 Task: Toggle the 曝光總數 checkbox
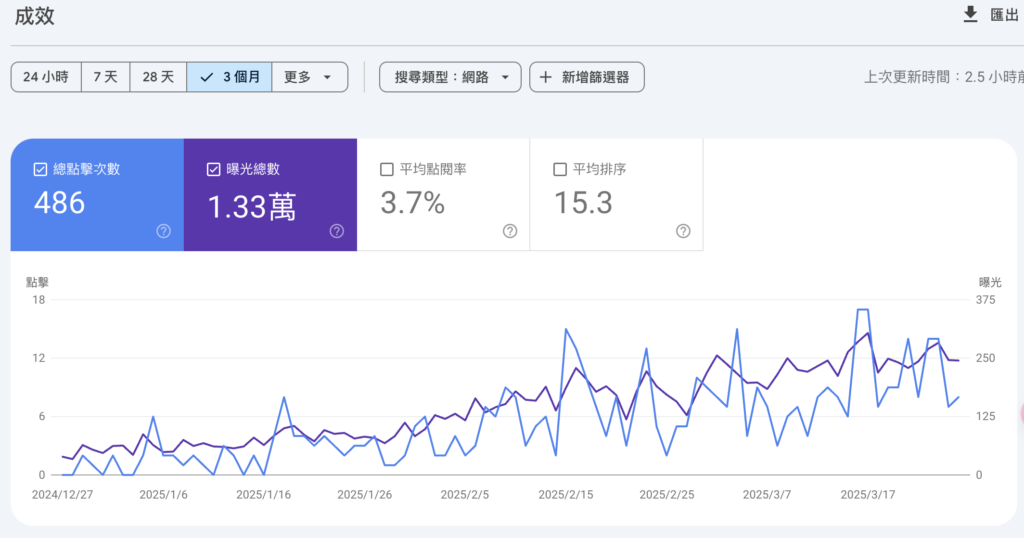tap(213, 170)
